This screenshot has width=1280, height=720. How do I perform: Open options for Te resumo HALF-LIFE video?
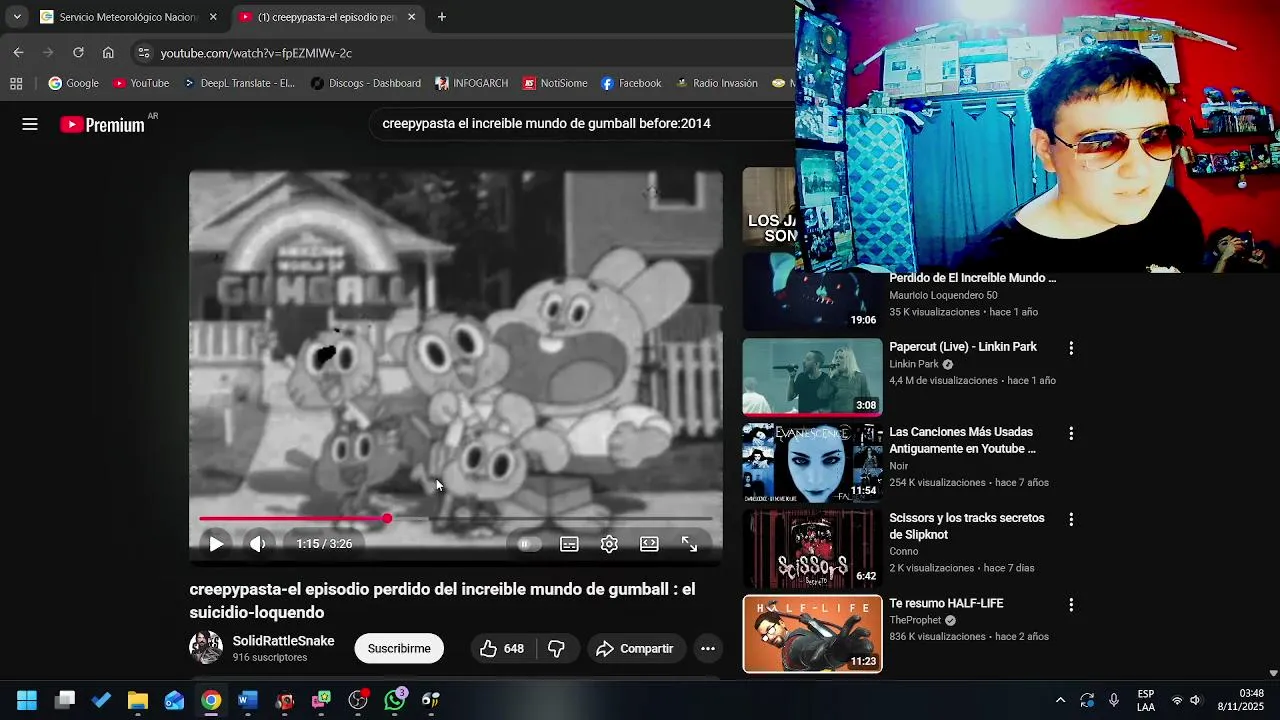[x=1071, y=605]
